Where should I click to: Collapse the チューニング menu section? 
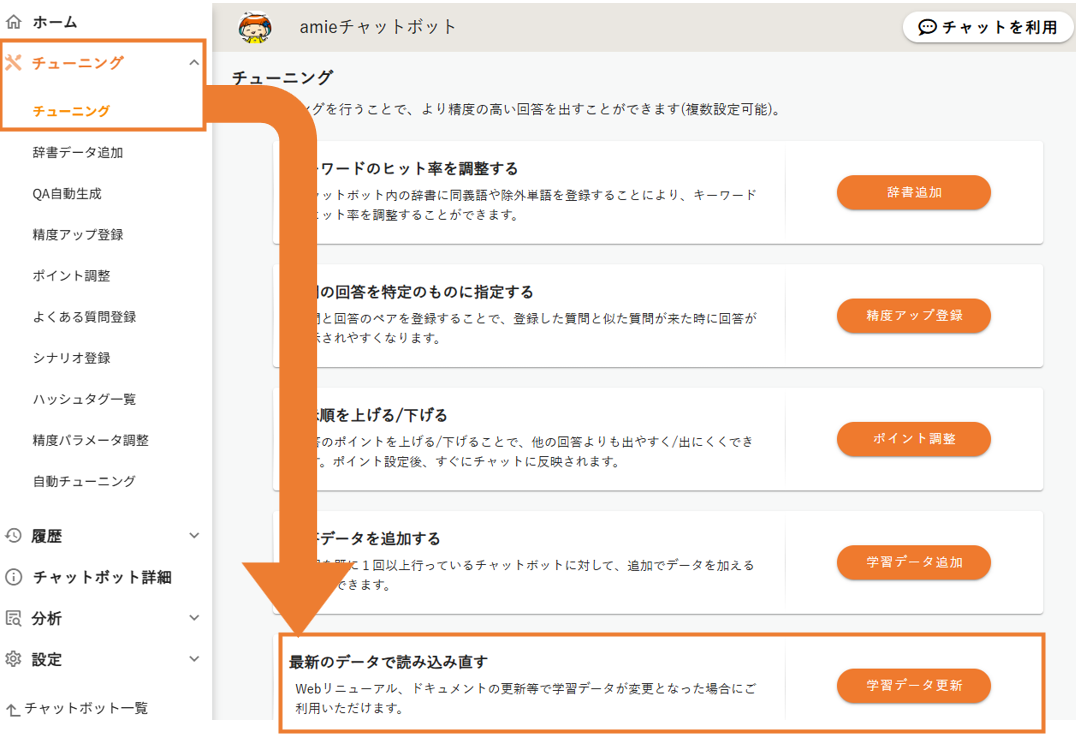tap(194, 63)
